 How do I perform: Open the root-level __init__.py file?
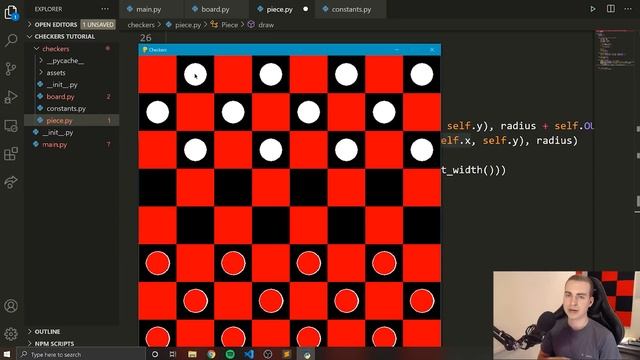pyautogui.click(x=58, y=133)
